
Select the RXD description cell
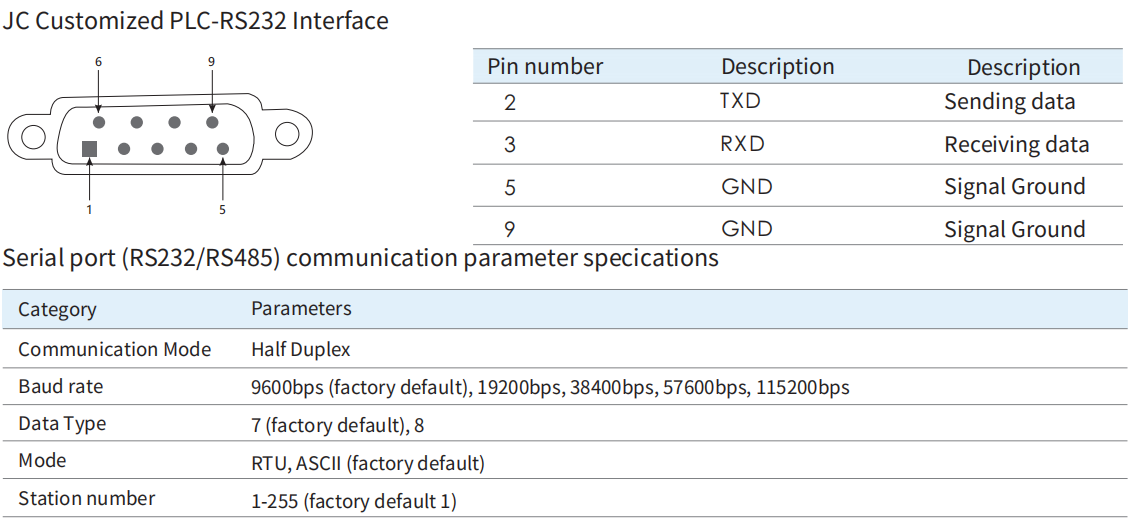742,144
